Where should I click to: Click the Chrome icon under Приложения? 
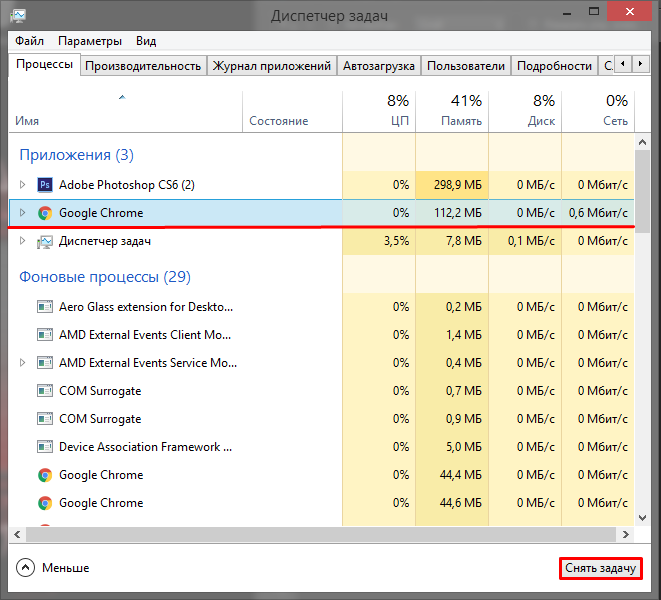pyautogui.click(x=44, y=213)
